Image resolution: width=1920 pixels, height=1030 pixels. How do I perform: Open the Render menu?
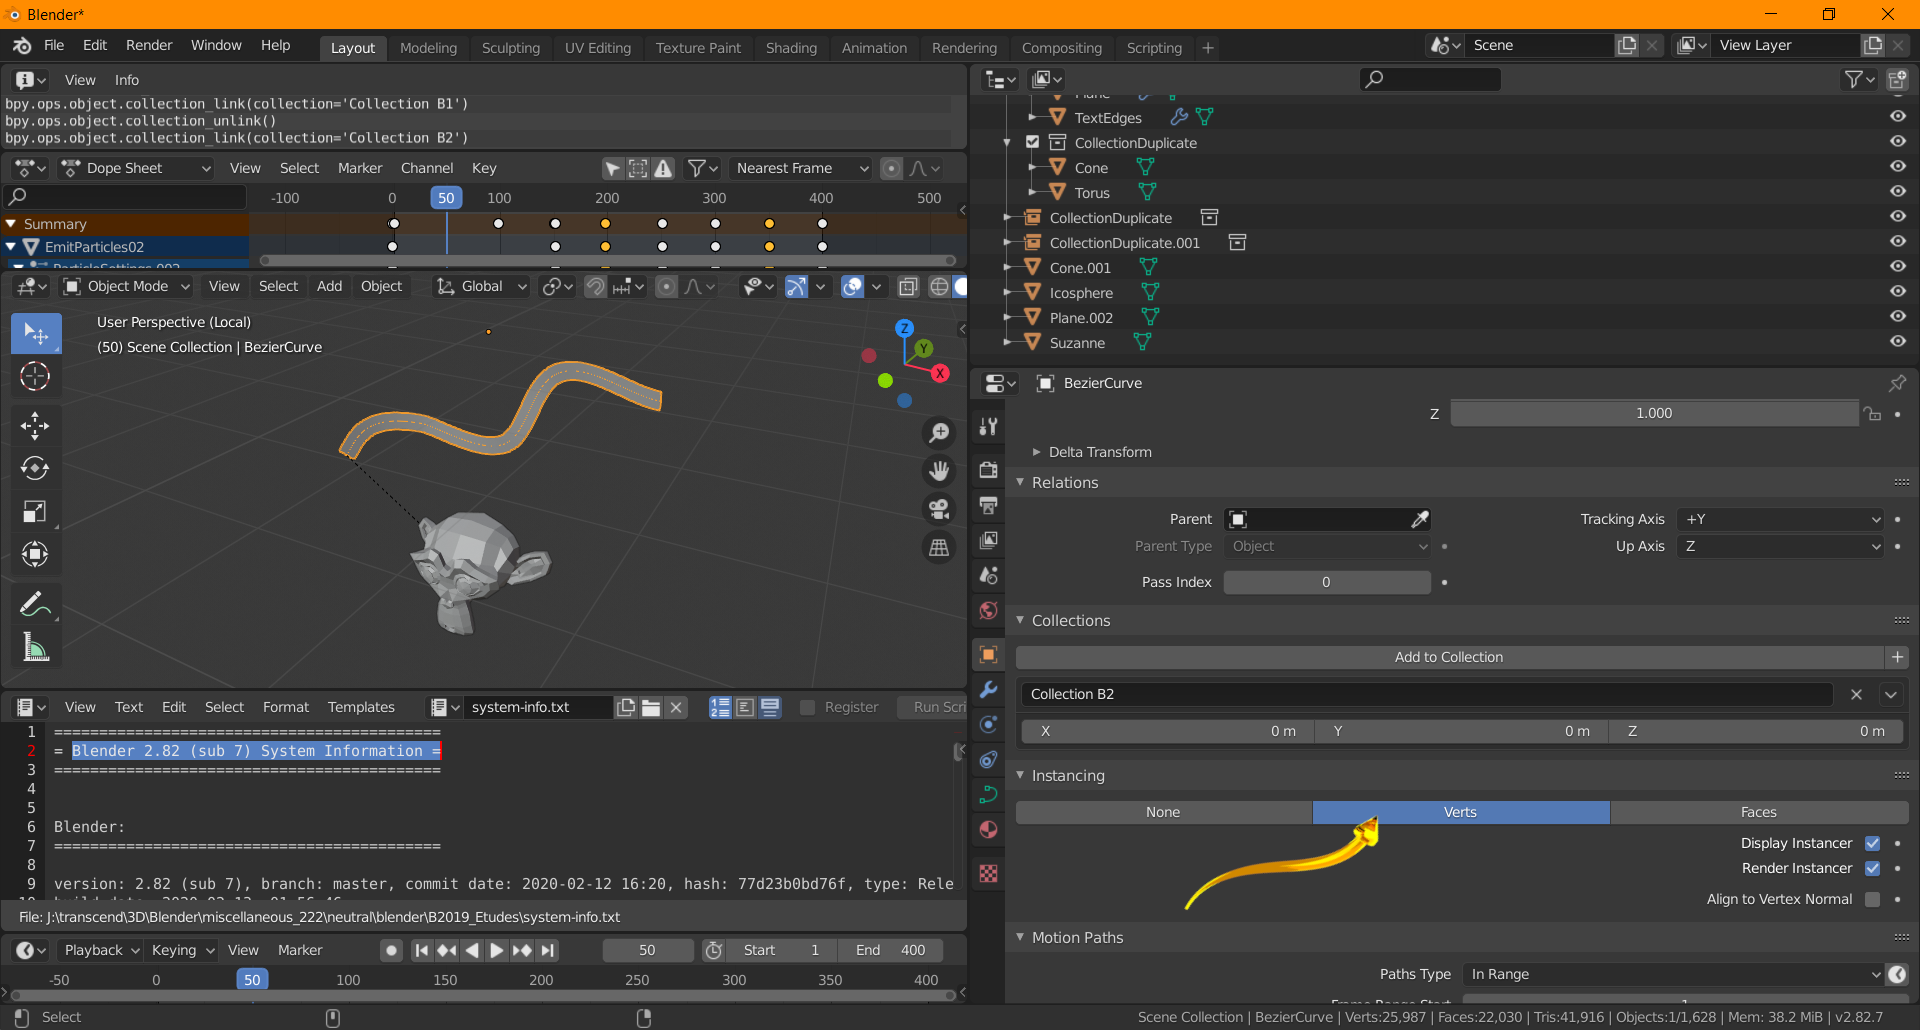149,45
